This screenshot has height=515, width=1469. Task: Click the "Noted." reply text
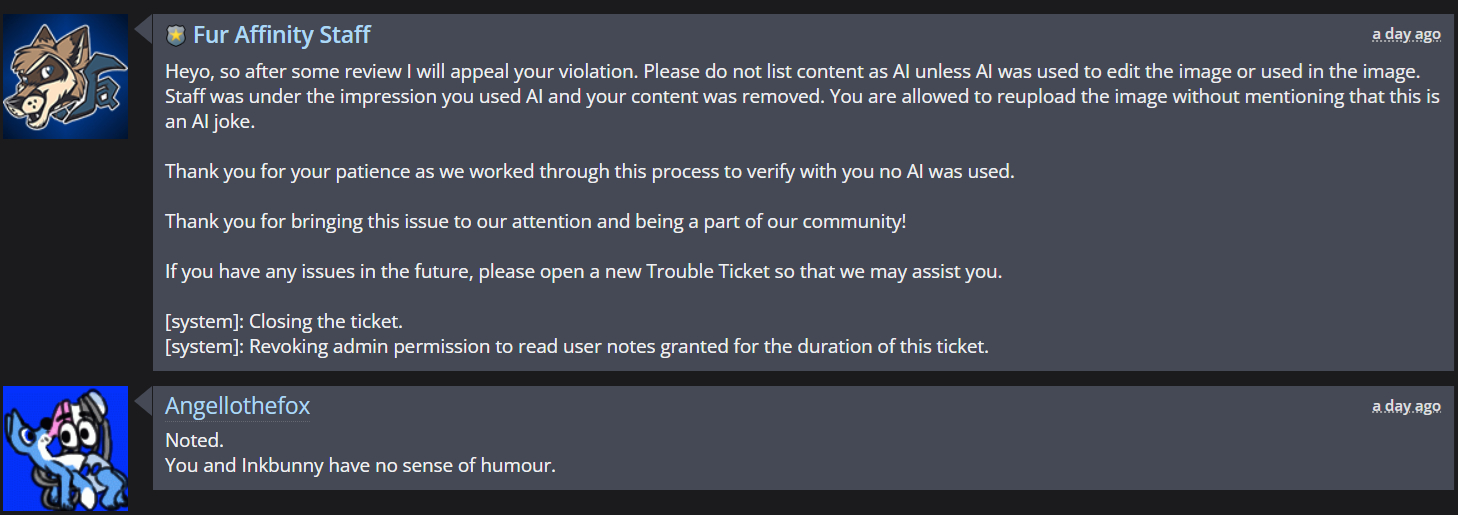point(194,441)
